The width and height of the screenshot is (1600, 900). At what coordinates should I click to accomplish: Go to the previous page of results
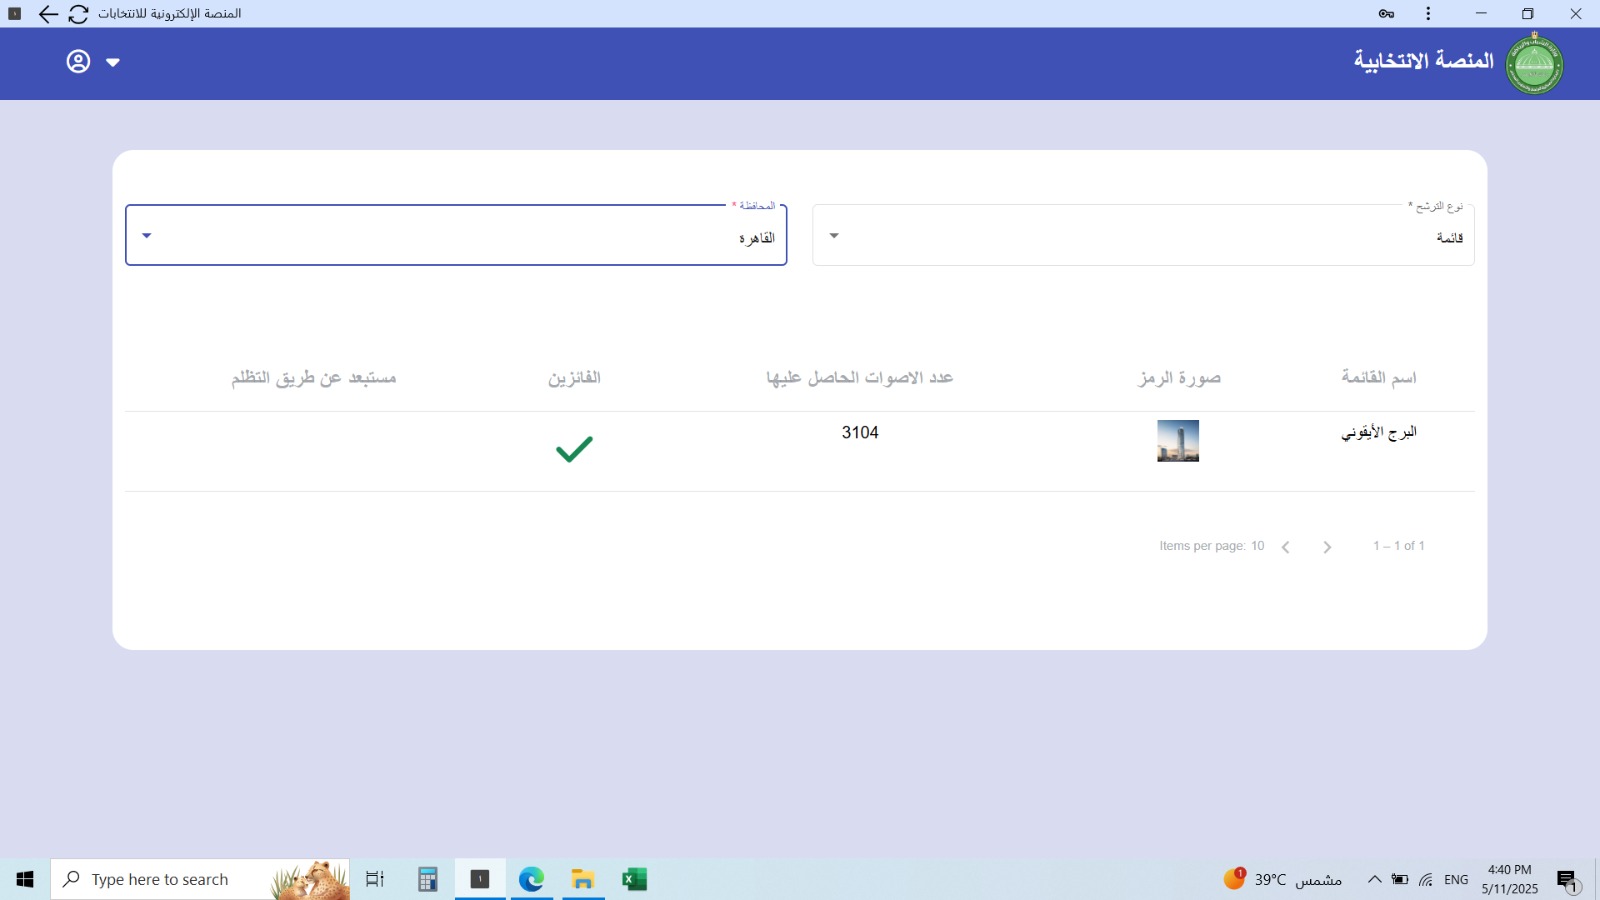[1286, 547]
